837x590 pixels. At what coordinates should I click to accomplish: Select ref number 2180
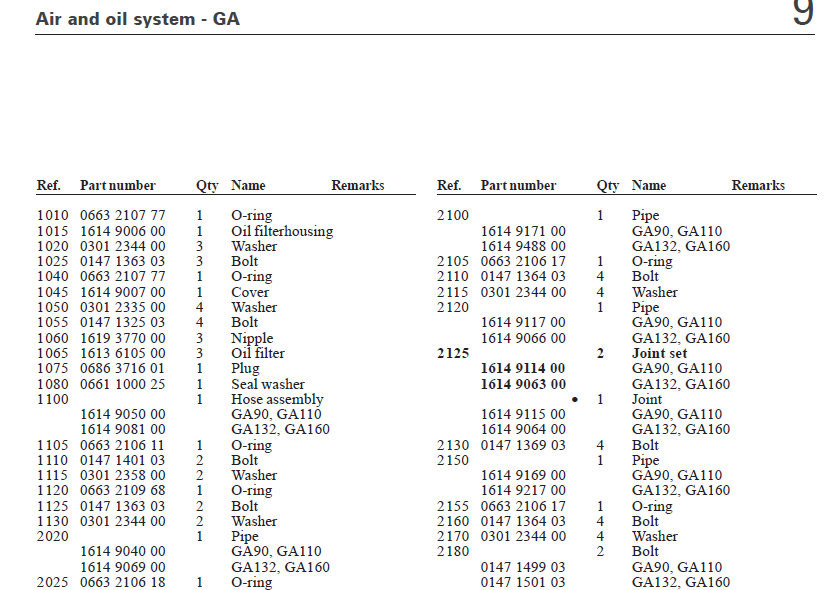(x=453, y=550)
